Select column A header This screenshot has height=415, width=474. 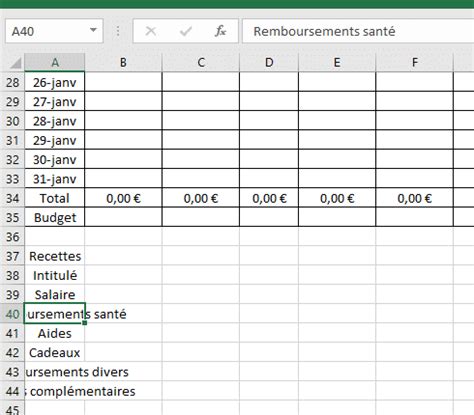click(55, 62)
